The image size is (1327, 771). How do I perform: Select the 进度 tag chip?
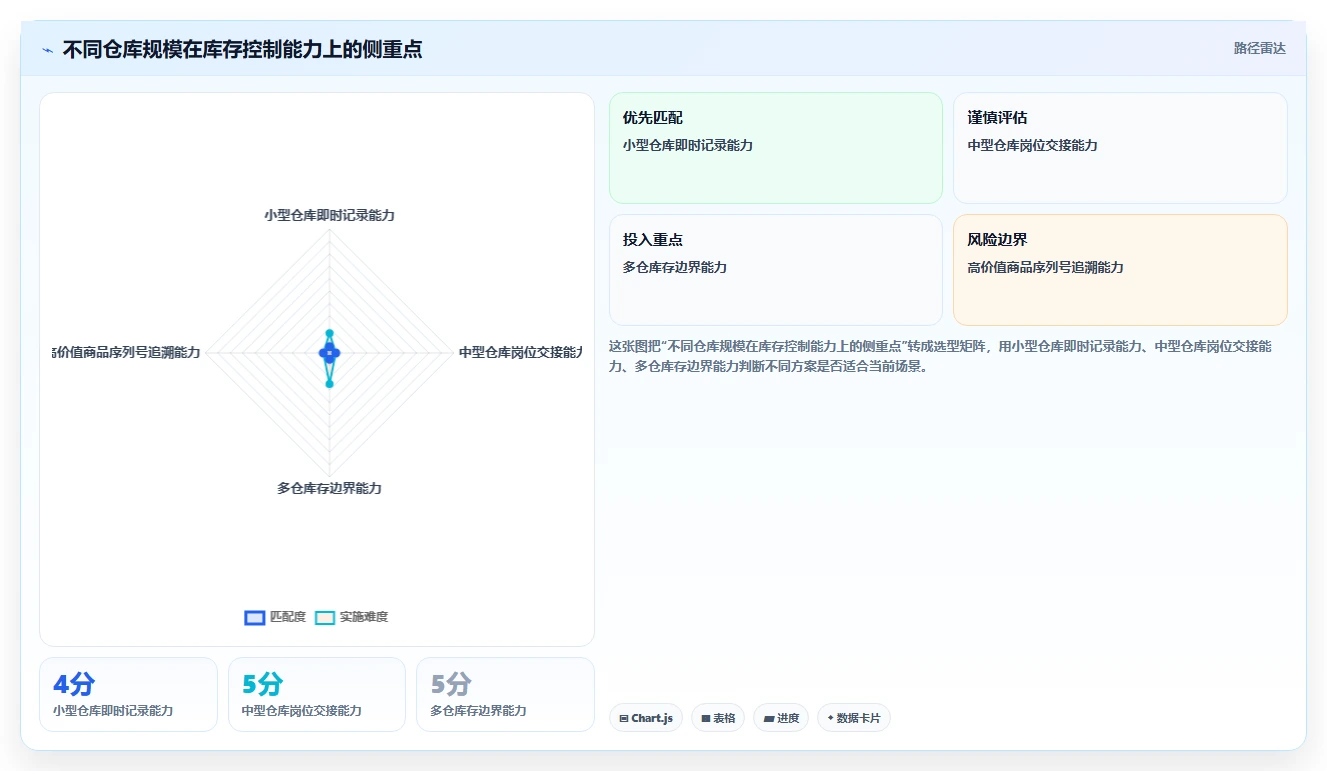[781, 718]
